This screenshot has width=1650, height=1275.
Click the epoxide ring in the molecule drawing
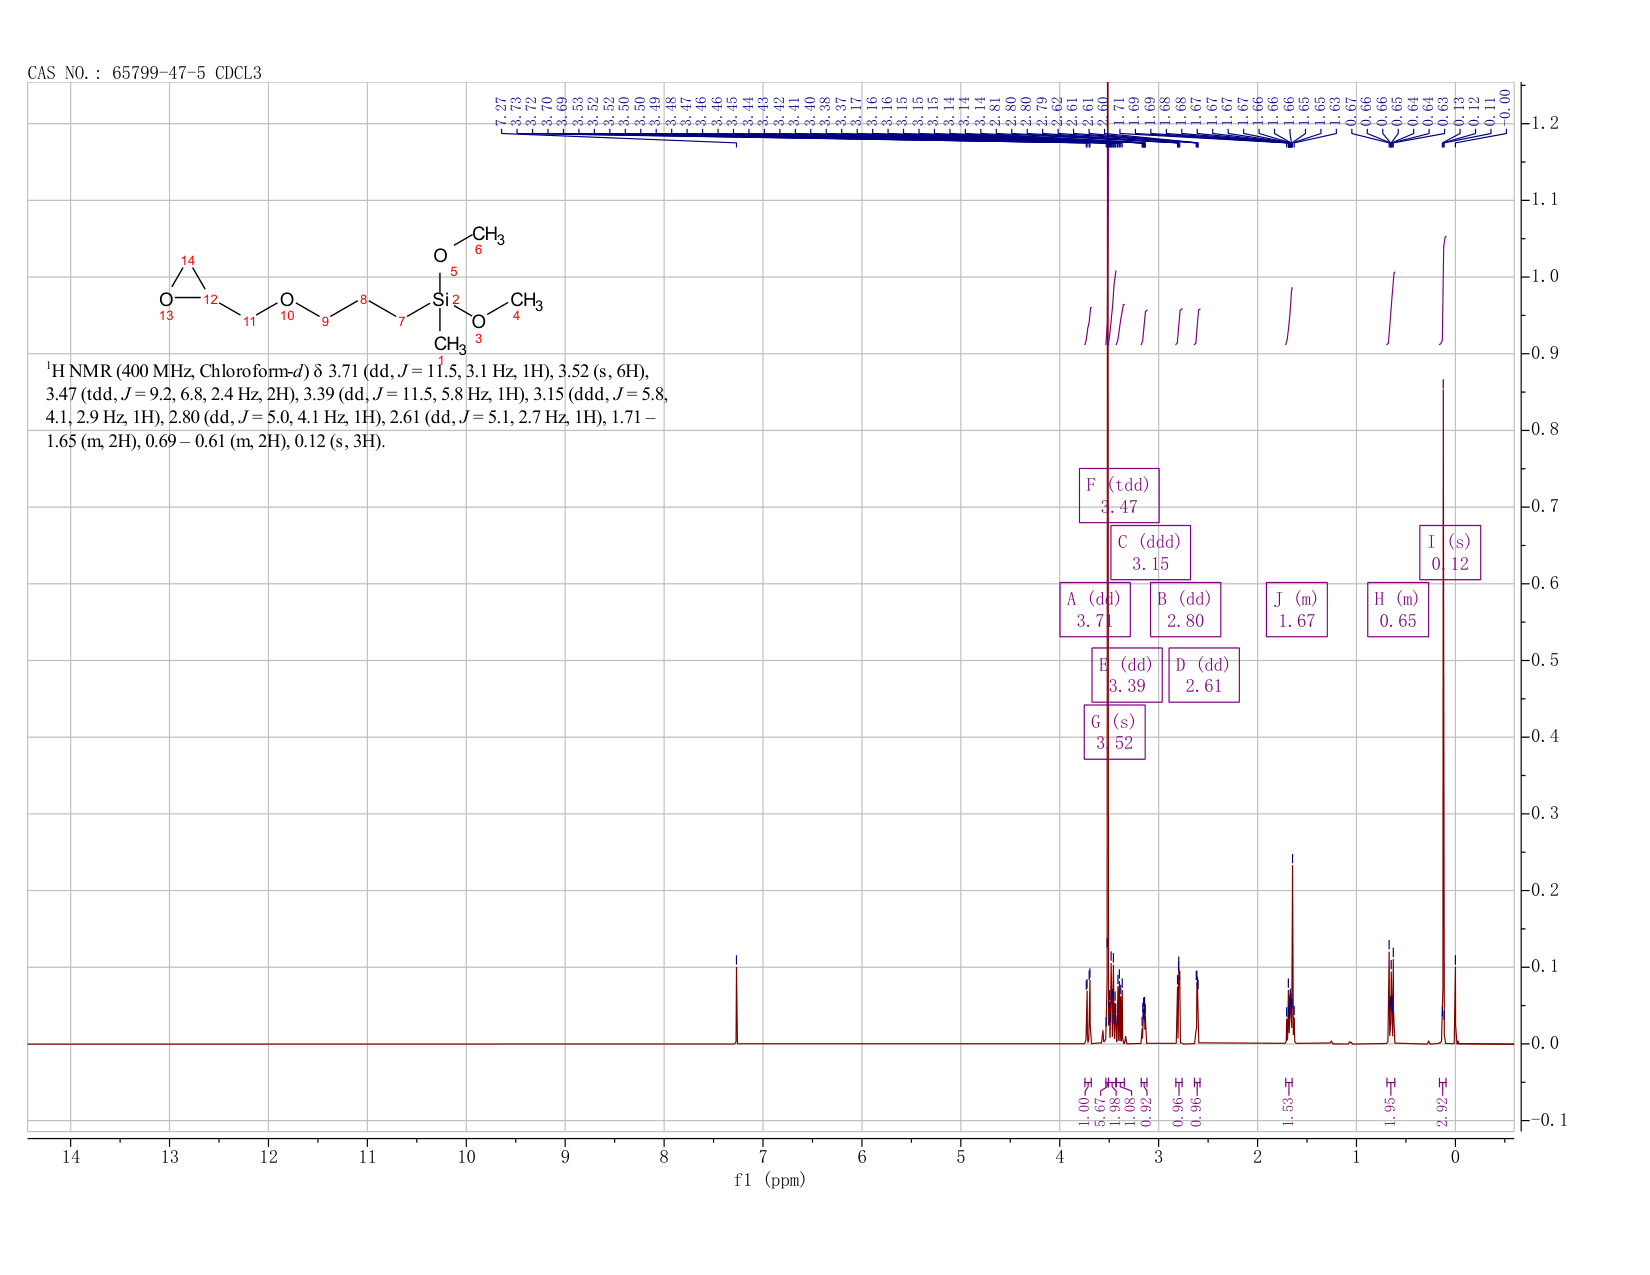pyautogui.click(x=186, y=286)
